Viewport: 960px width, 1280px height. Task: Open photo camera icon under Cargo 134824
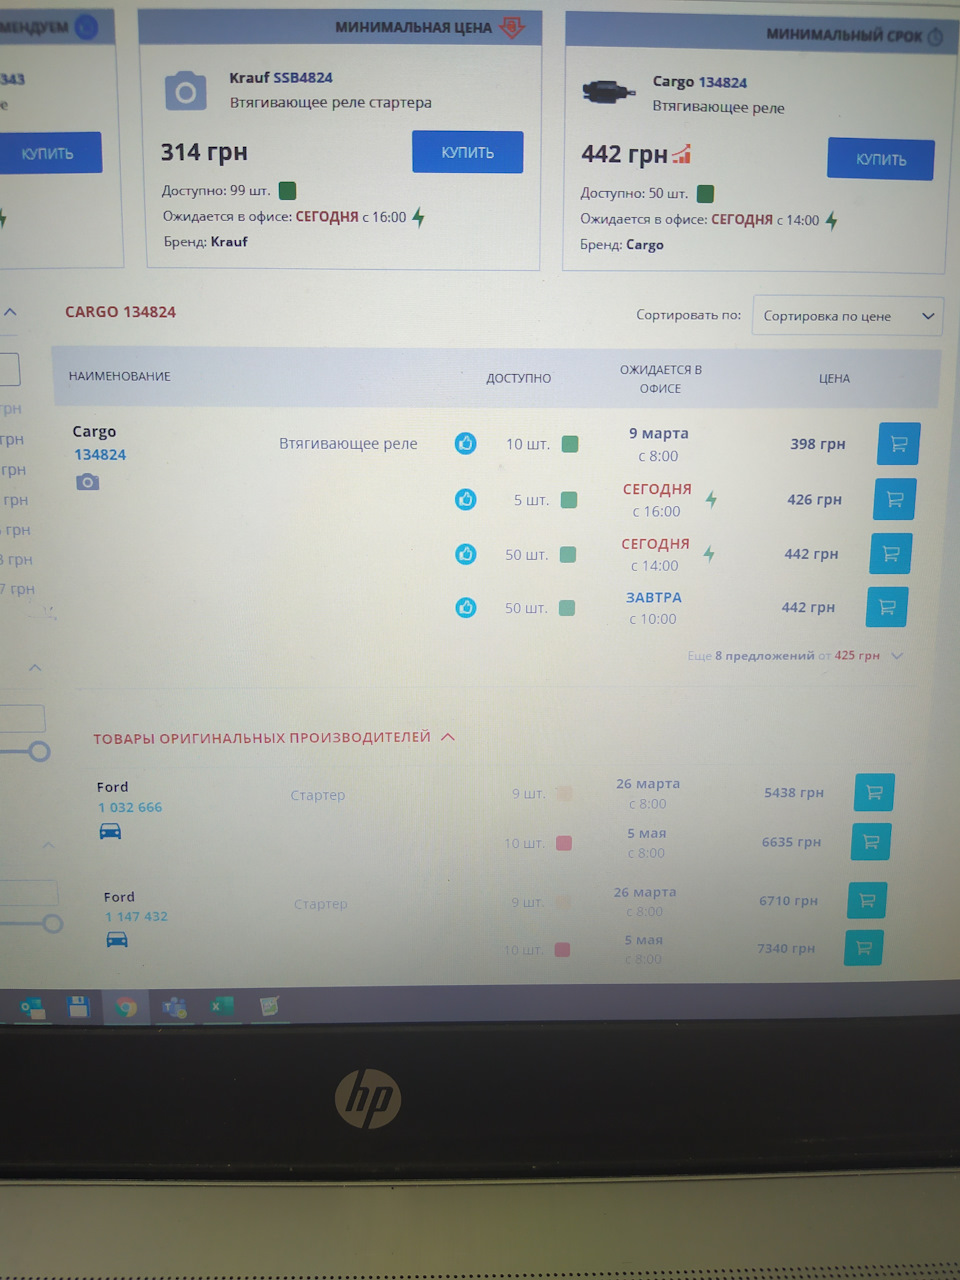tap(88, 482)
